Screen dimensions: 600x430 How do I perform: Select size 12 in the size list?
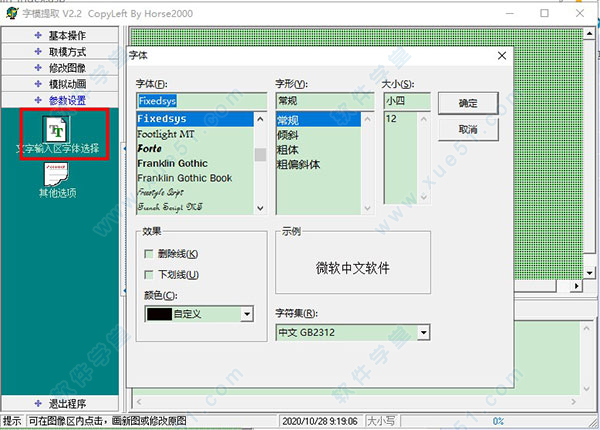click(x=393, y=118)
